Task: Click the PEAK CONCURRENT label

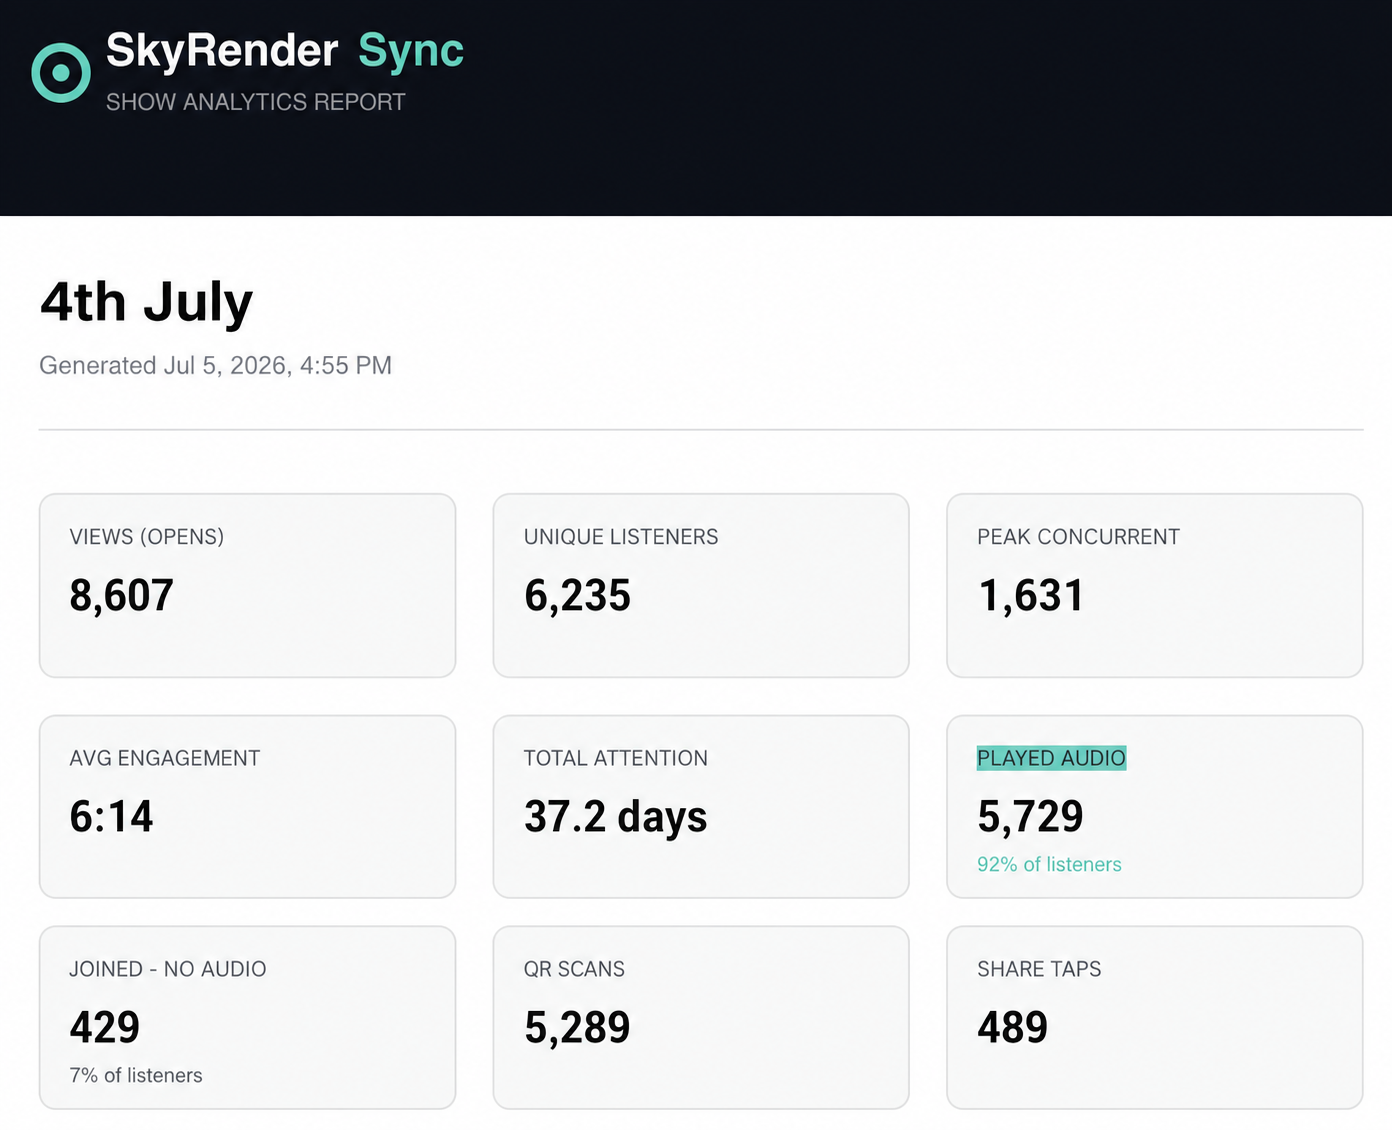Action: [x=1078, y=537]
